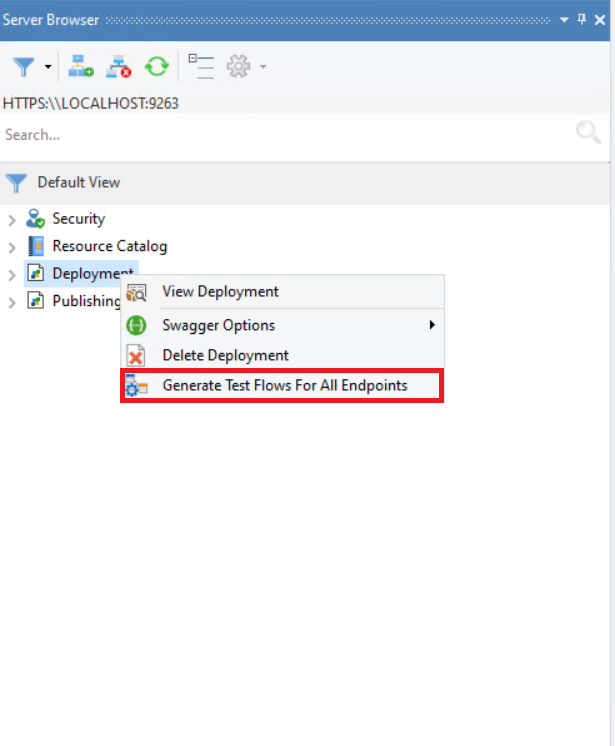Expand the Deployment tree node
Viewport: 615px width, 746px height.
pos(12,274)
